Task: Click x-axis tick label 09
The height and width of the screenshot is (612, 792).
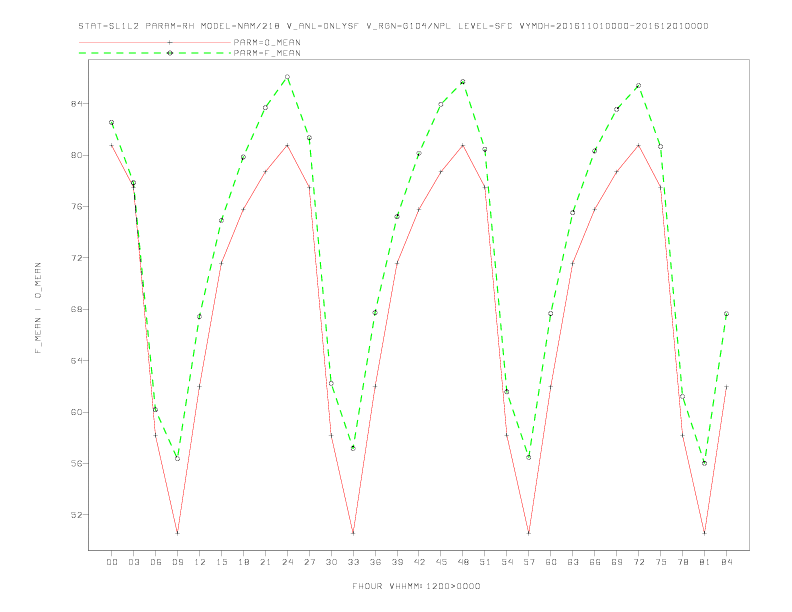Action: 178,562
